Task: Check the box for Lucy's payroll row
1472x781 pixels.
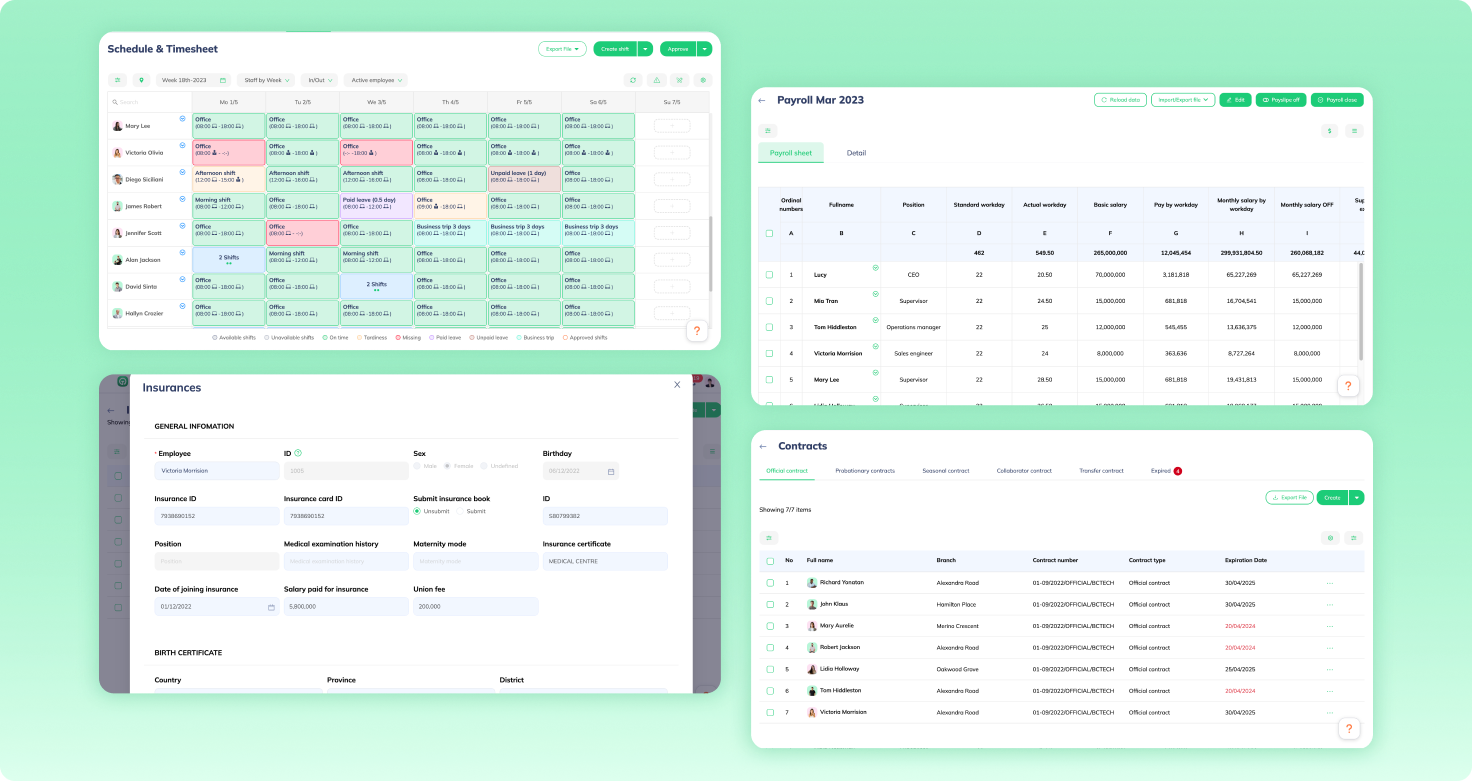Action: point(769,275)
